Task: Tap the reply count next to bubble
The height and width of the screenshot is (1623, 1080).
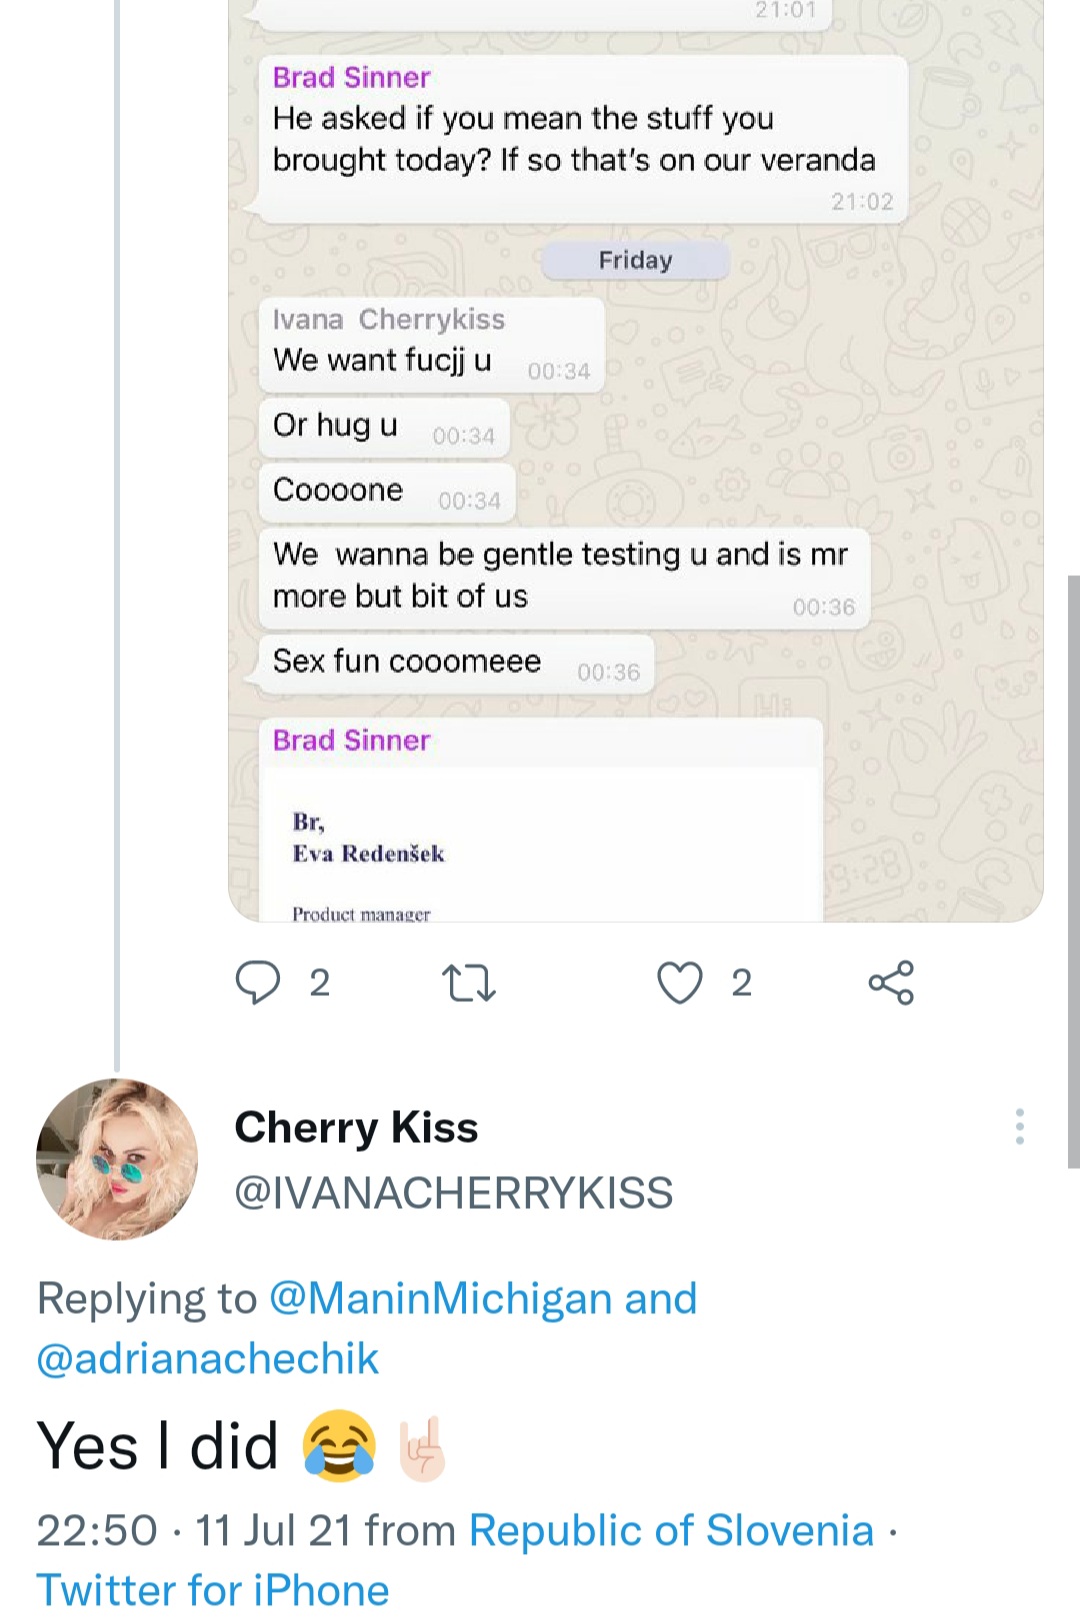Action: (319, 983)
